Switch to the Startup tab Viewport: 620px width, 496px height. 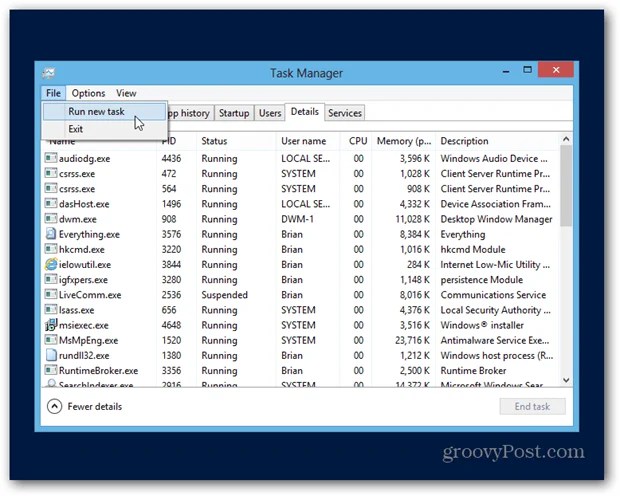(x=234, y=113)
